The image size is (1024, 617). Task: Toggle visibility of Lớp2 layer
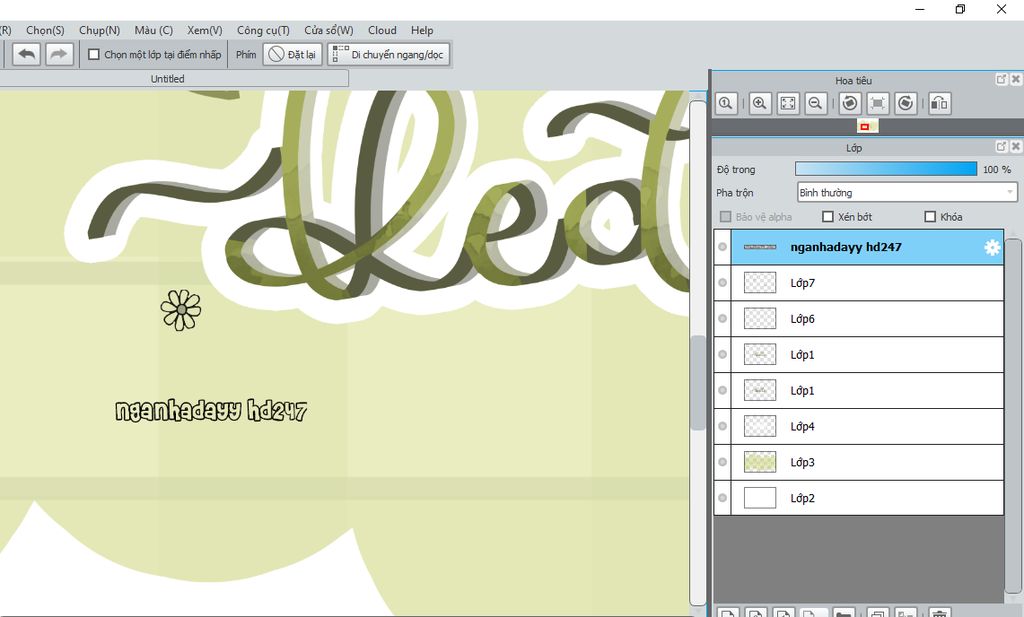722,498
